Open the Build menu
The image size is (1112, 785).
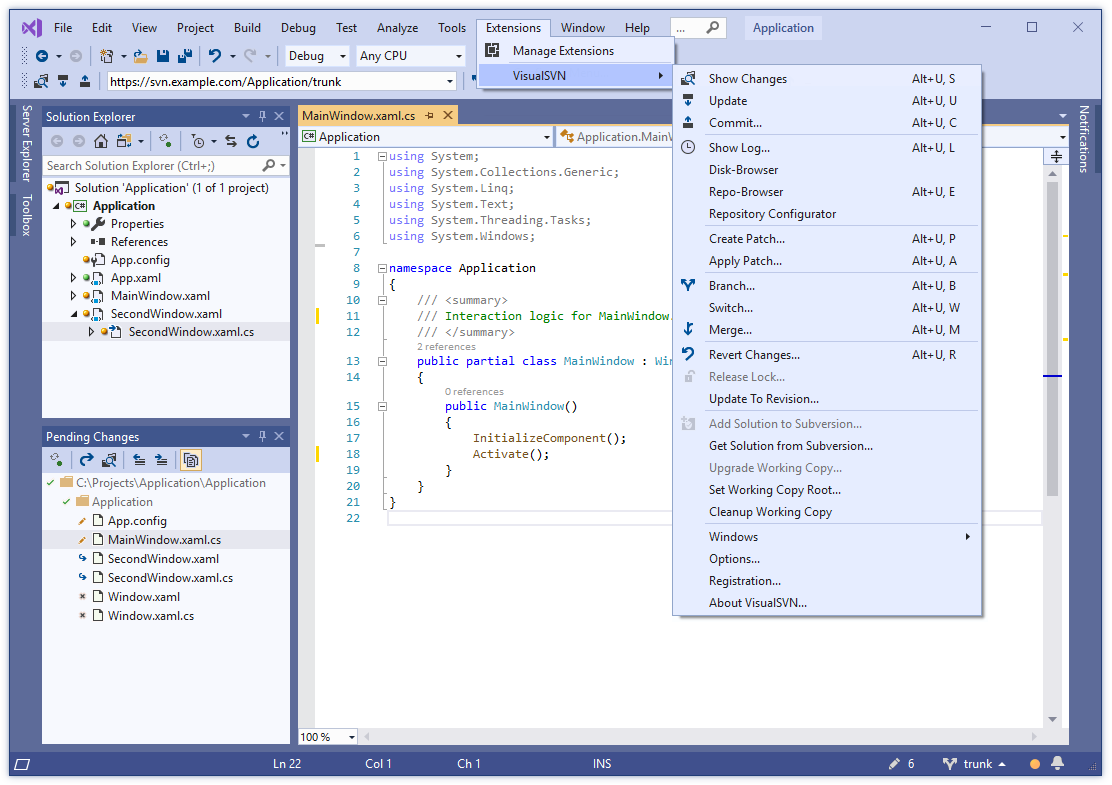click(248, 28)
